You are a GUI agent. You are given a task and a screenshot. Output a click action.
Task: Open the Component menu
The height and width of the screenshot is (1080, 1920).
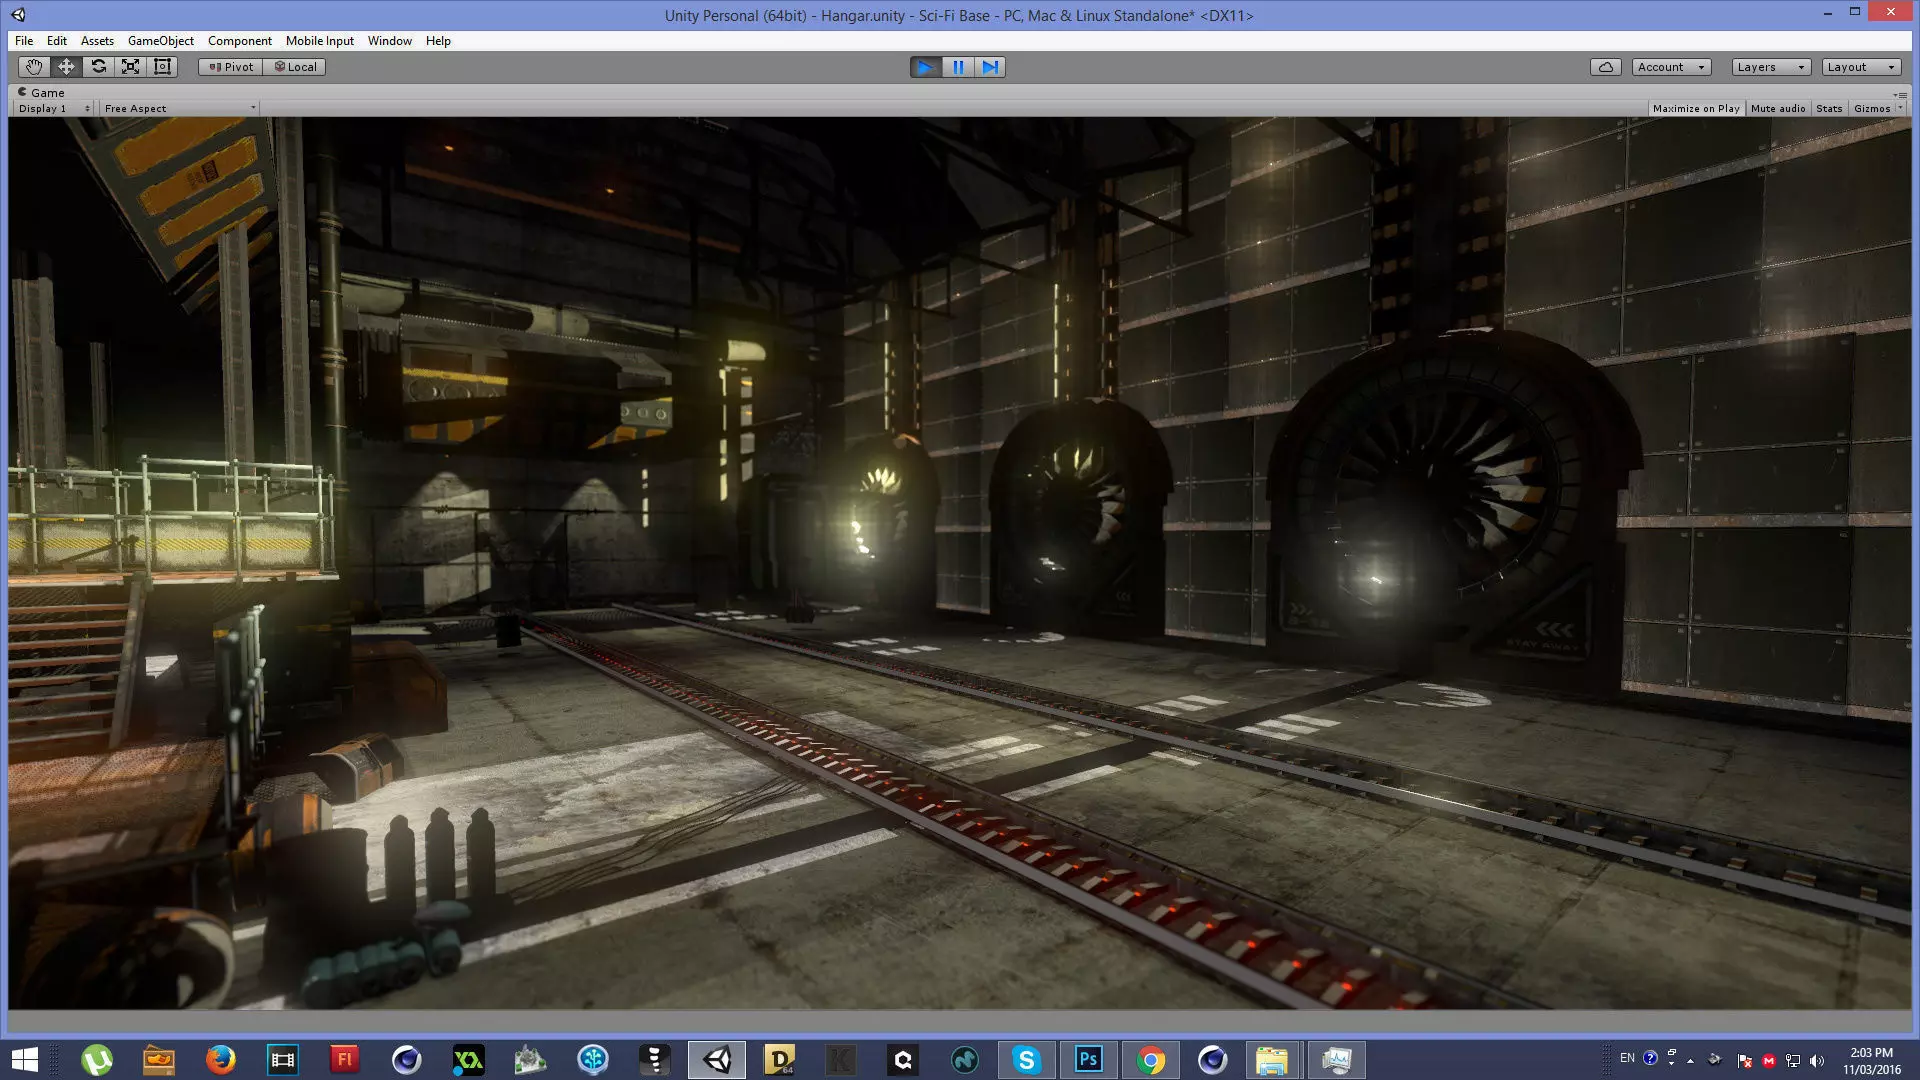tap(240, 41)
